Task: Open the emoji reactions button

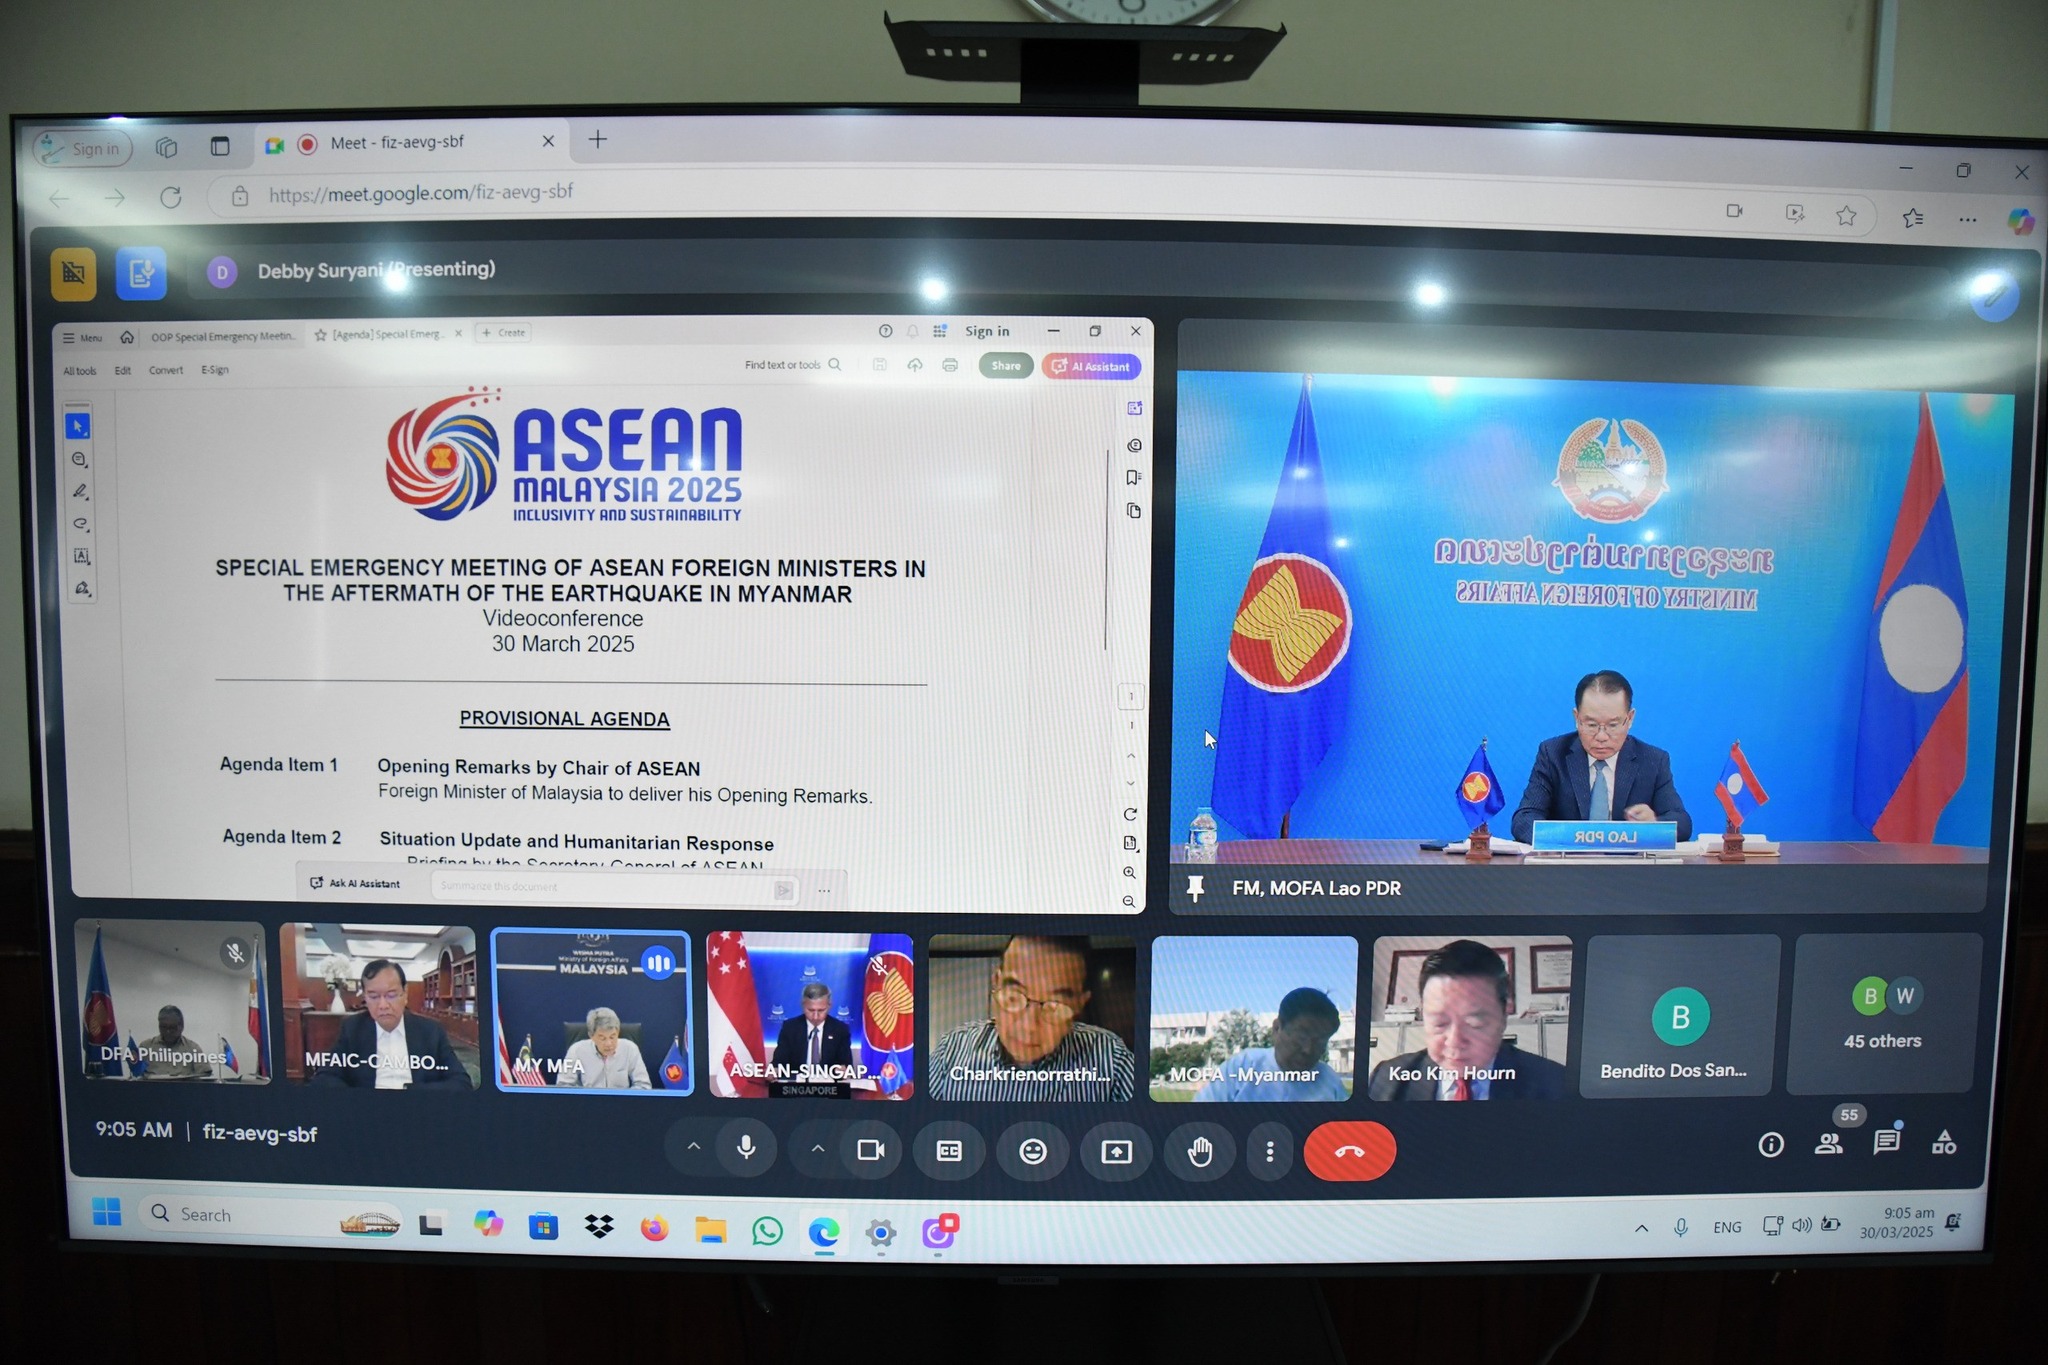Action: pyautogui.click(x=1033, y=1152)
